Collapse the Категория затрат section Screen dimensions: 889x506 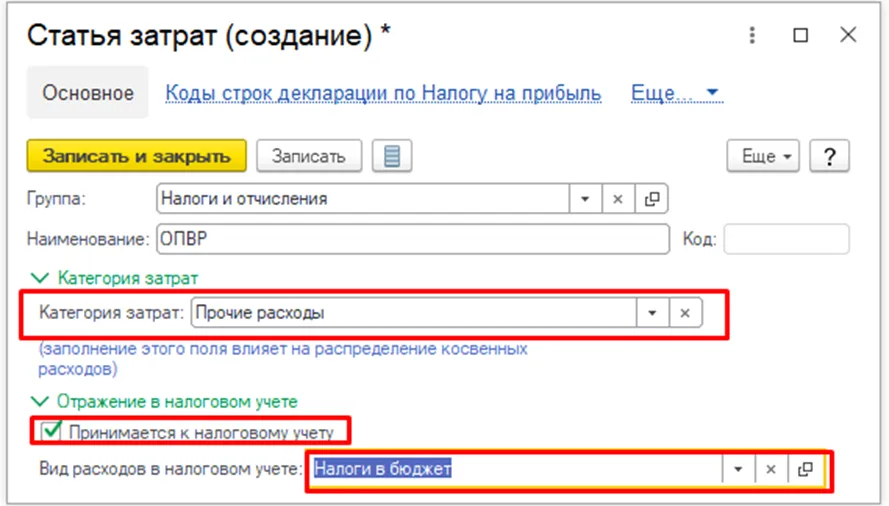(x=114, y=278)
